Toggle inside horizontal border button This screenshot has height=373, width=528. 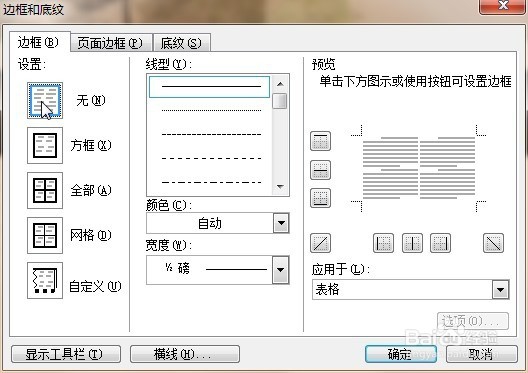click(x=320, y=170)
